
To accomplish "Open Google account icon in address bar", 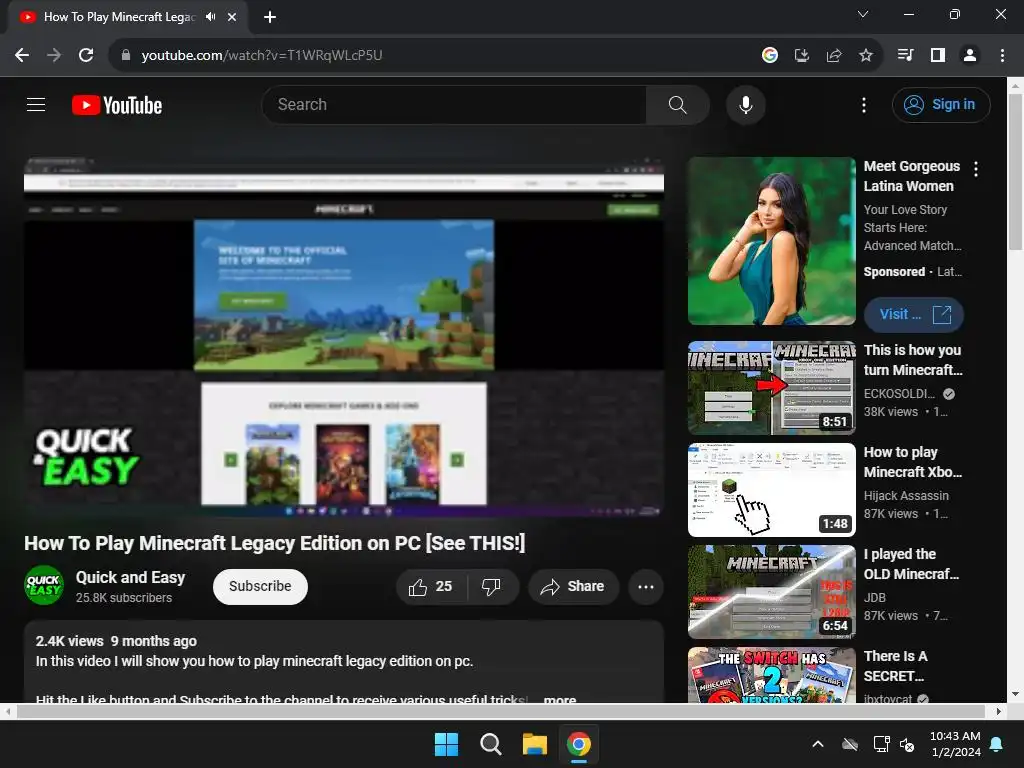I will coord(769,56).
